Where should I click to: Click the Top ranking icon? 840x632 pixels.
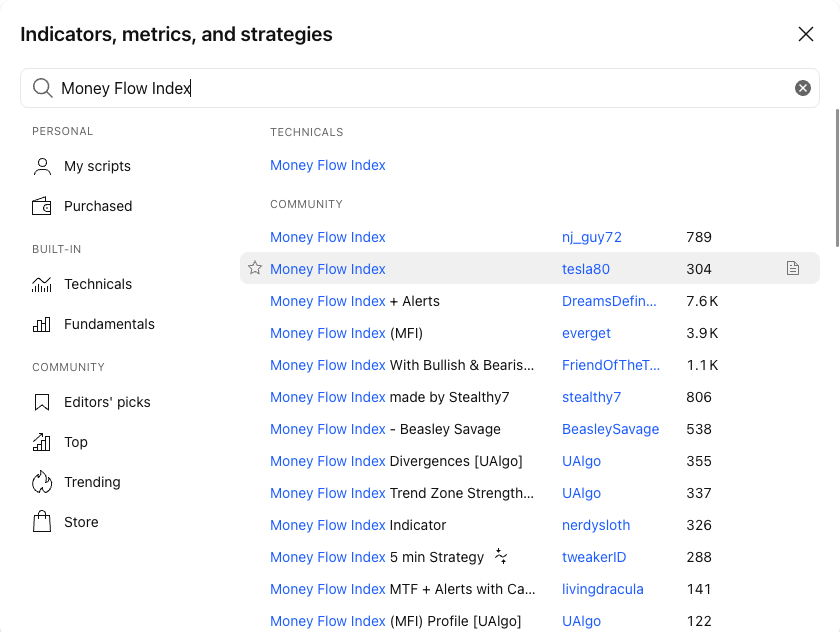(42, 442)
